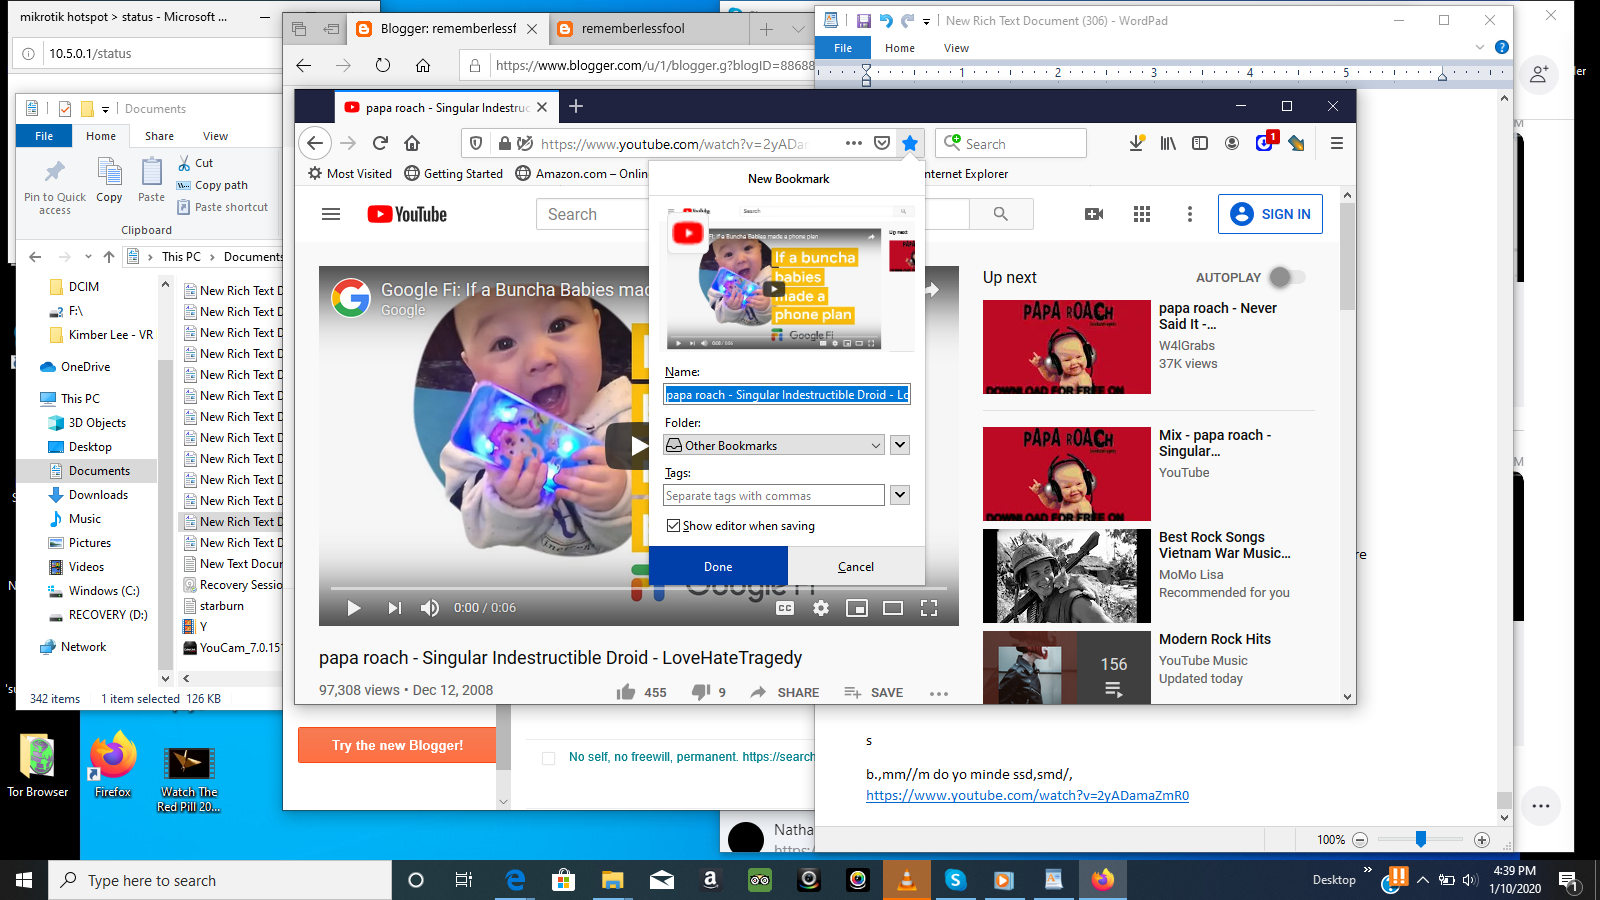This screenshot has width=1600, height=900.
Task: Open the Best Rock Songs Vietnam thumbnail
Action: (1067, 576)
